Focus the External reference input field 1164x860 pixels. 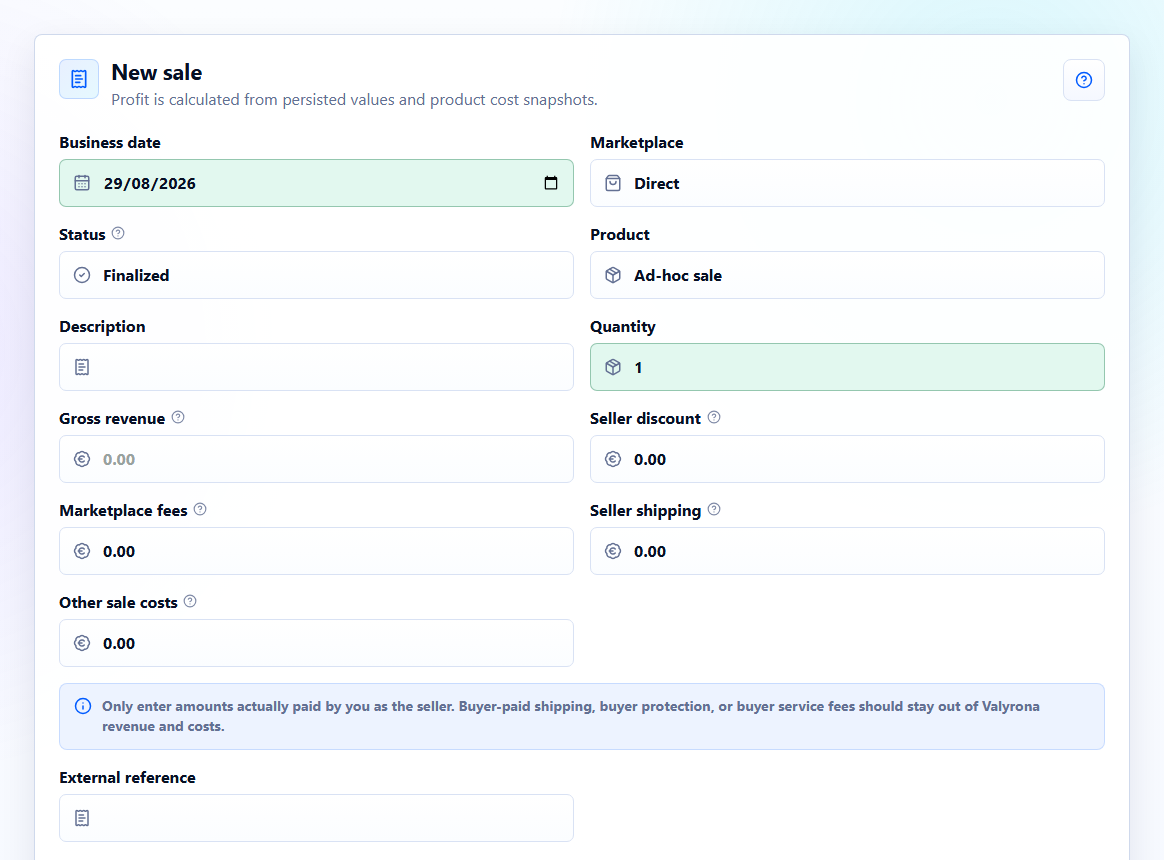316,818
